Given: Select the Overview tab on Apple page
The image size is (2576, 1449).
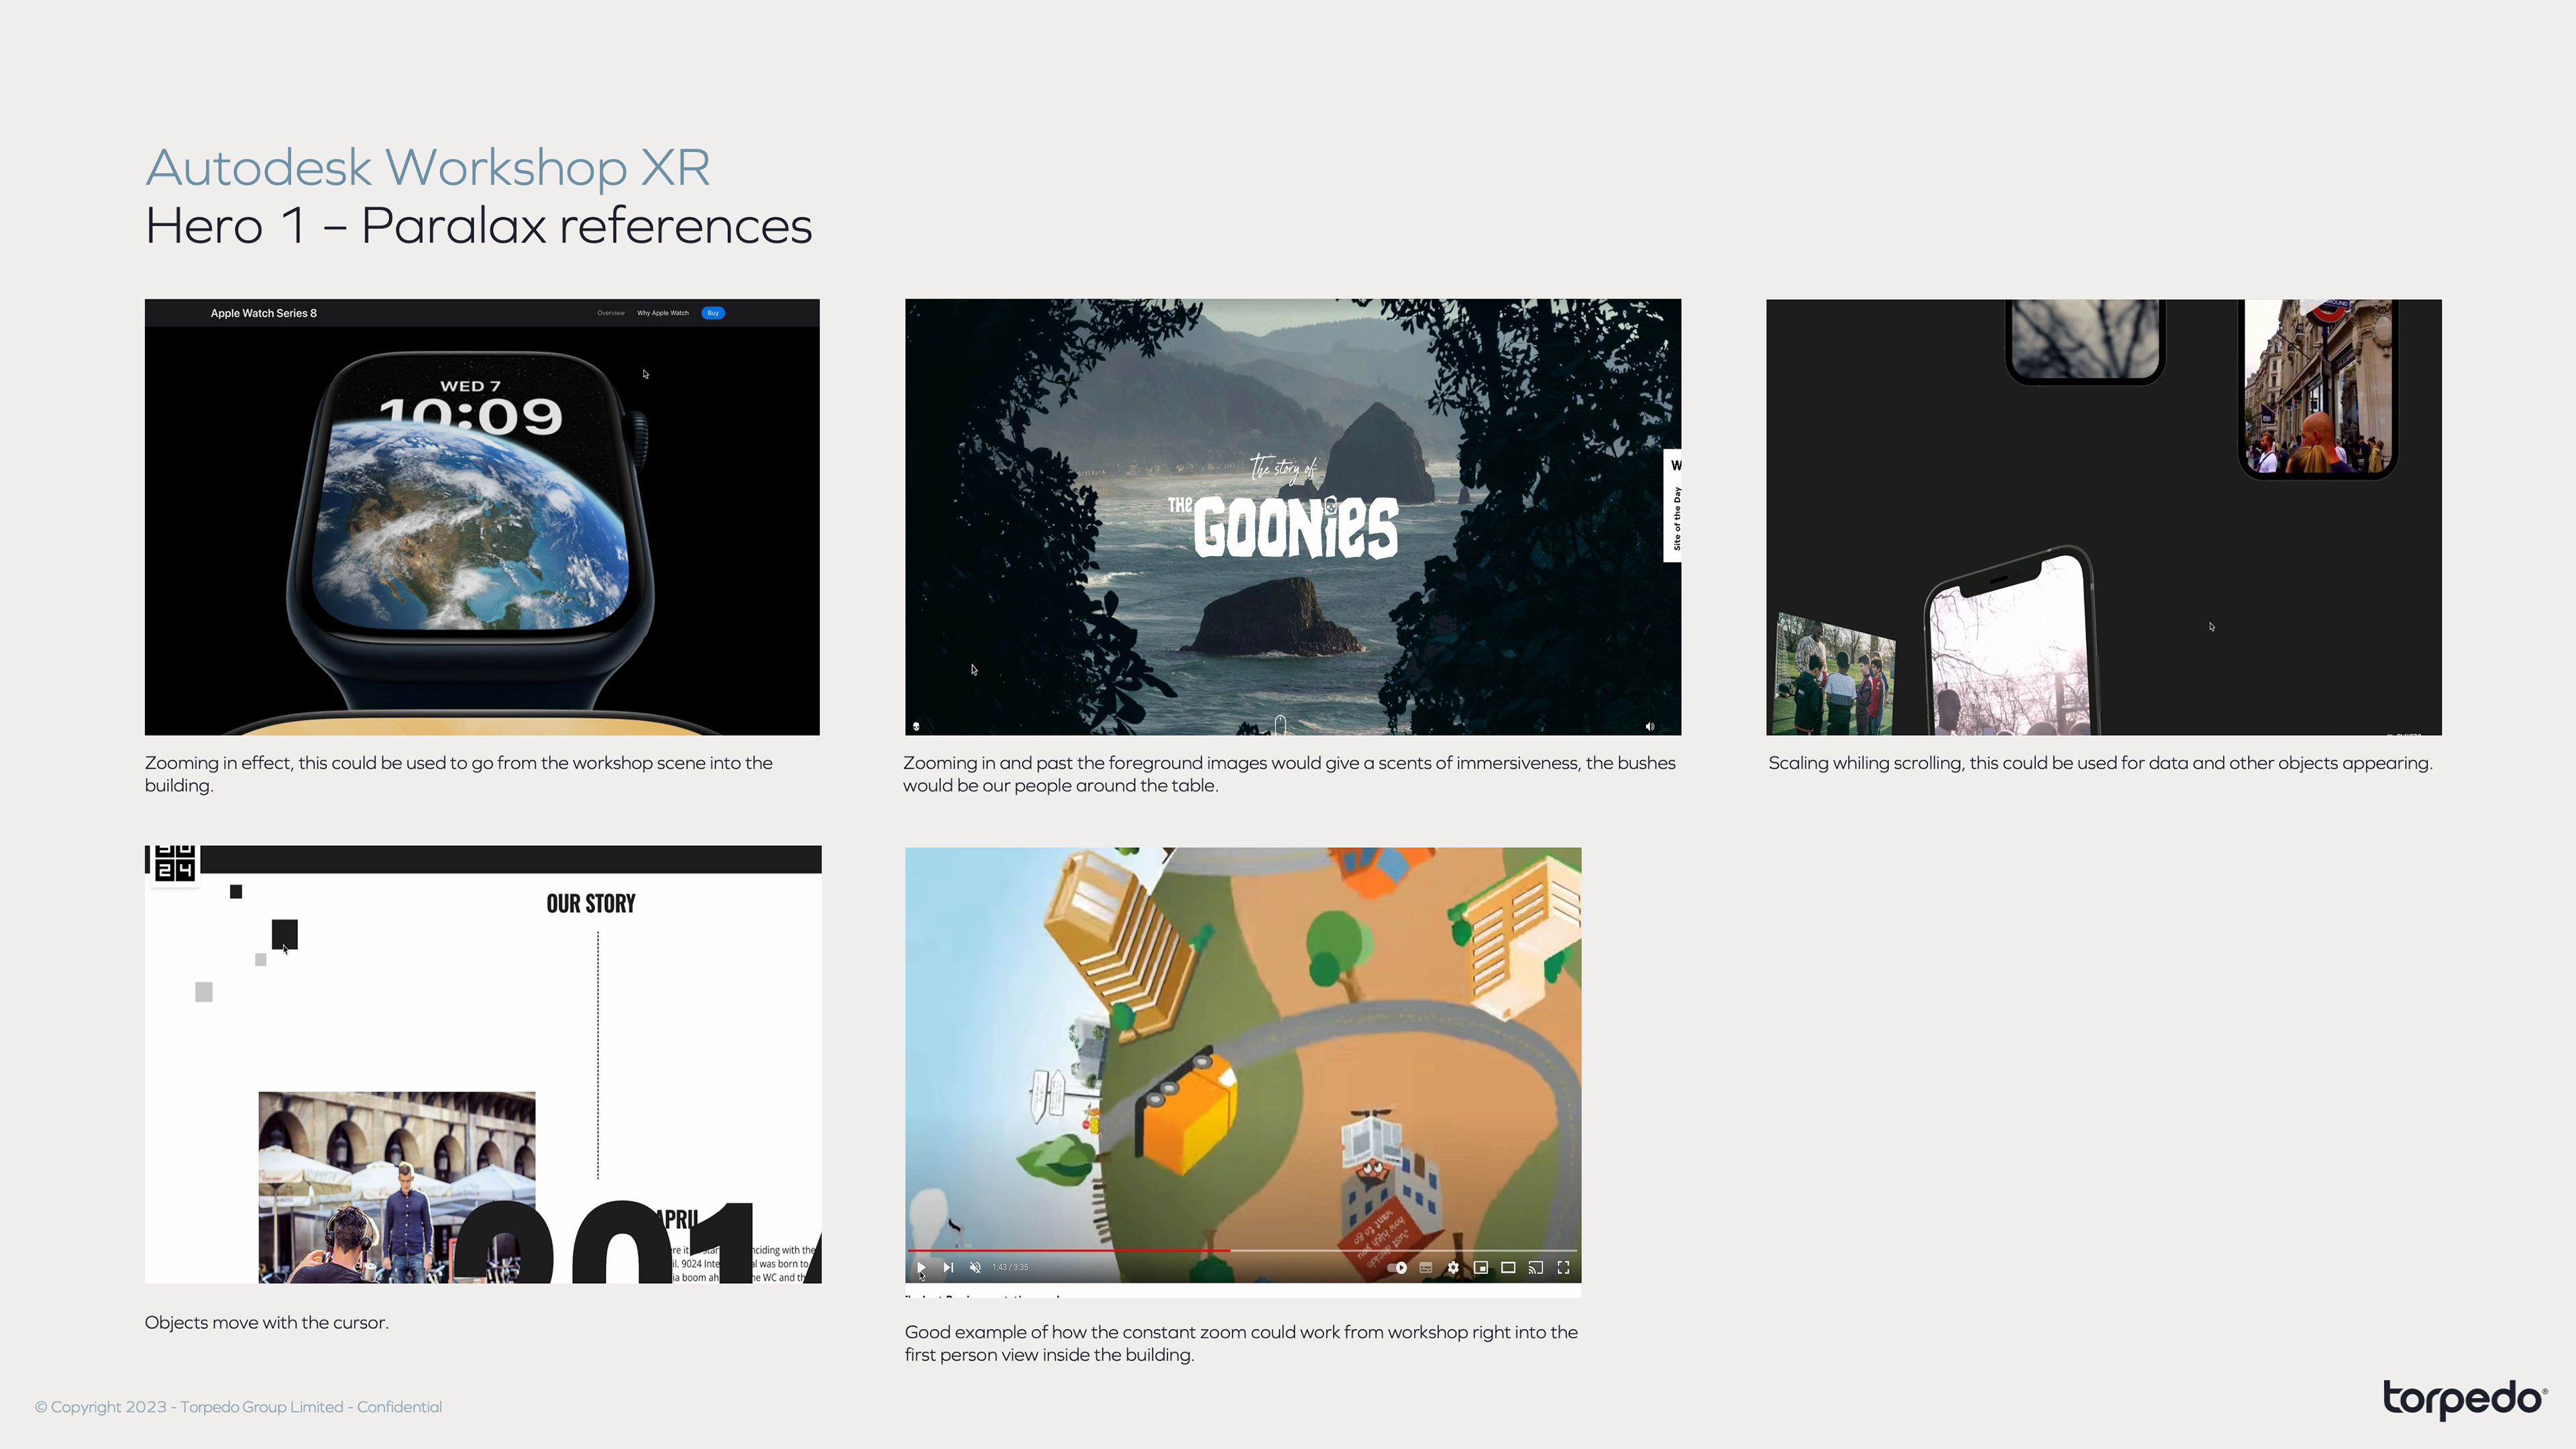Looking at the screenshot, I should point(611,313).
